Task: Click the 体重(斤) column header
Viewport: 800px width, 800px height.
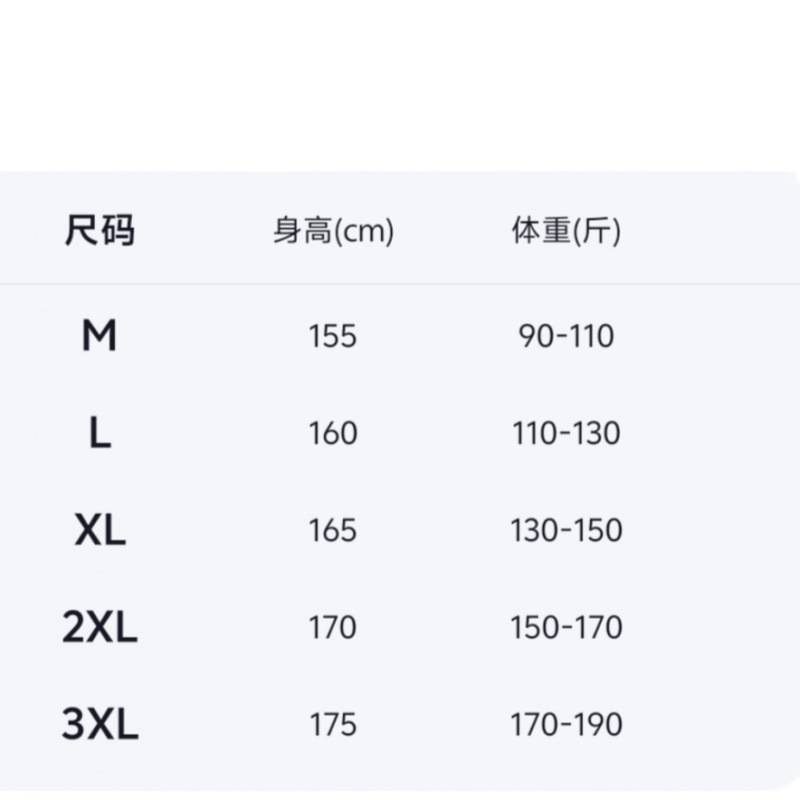Action: 566,232
